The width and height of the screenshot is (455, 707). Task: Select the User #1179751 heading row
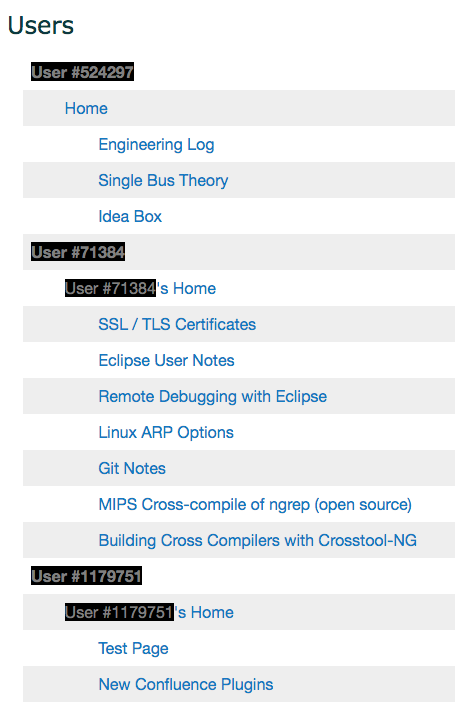(x=239, y=576)
